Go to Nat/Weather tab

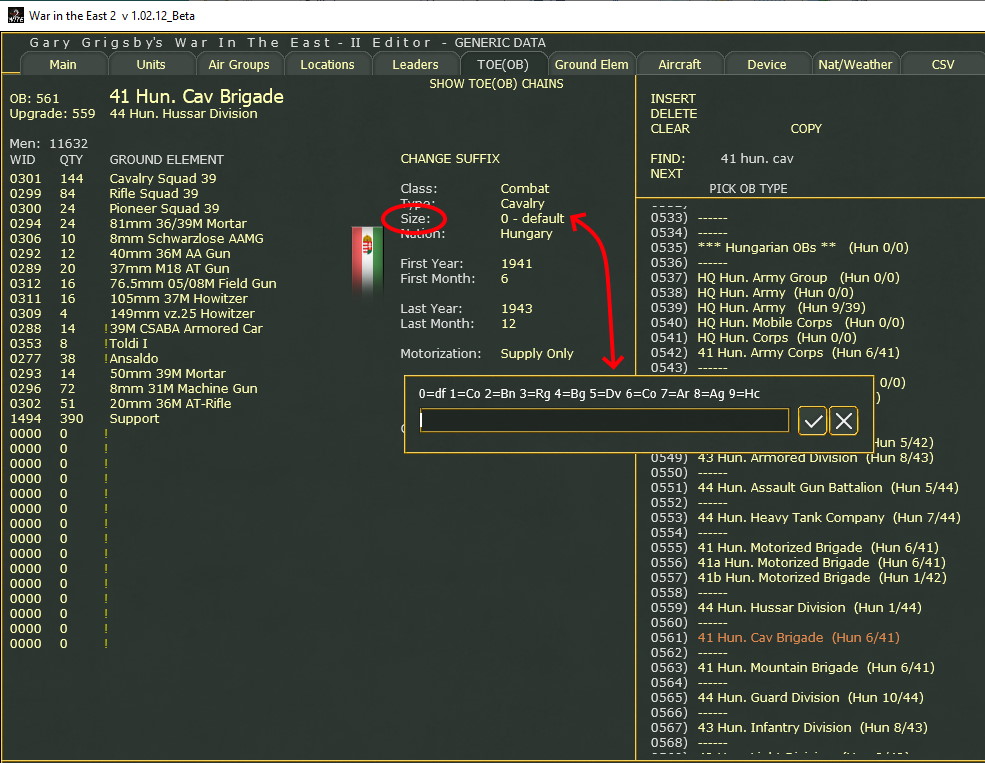click(x=855, y=65)
